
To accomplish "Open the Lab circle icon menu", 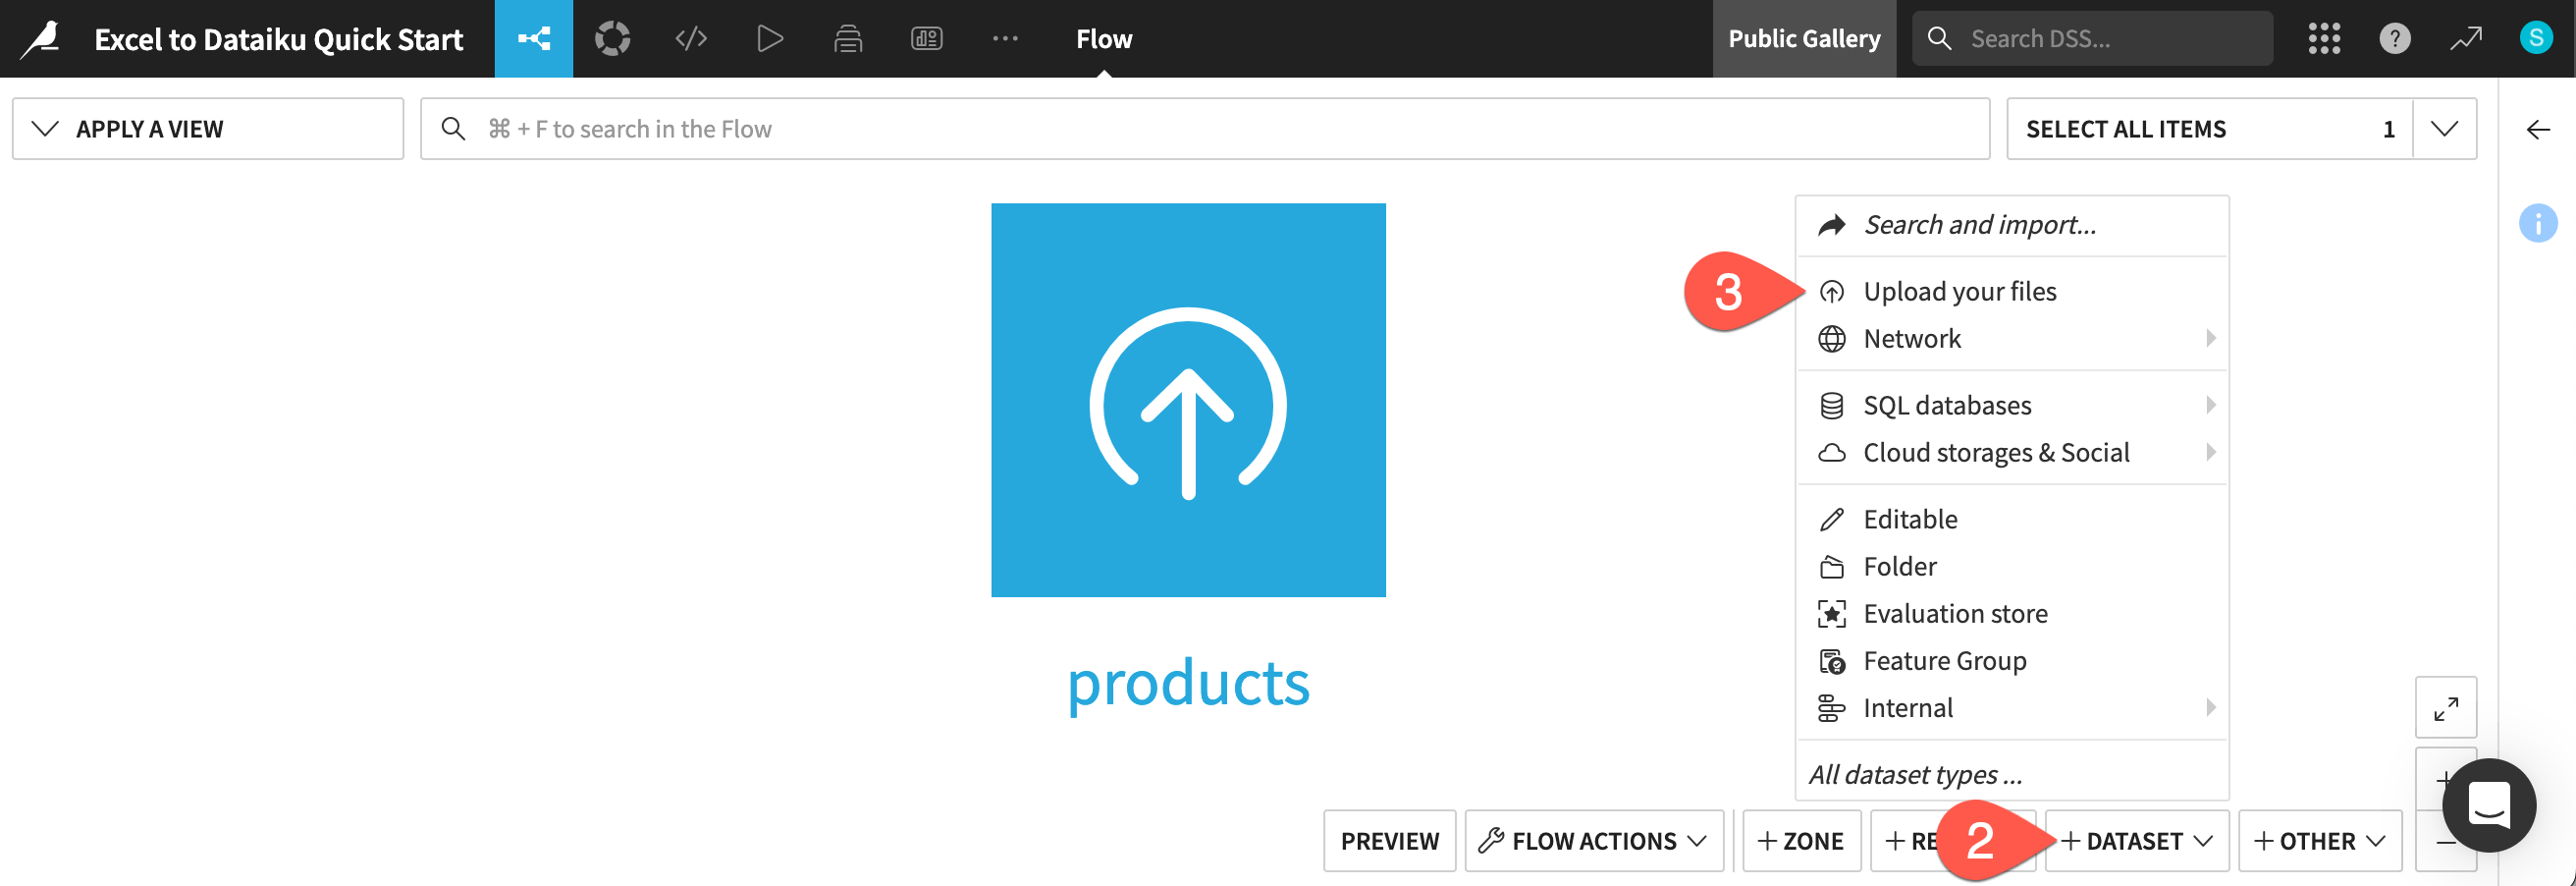I will click(x=612, y=39).
